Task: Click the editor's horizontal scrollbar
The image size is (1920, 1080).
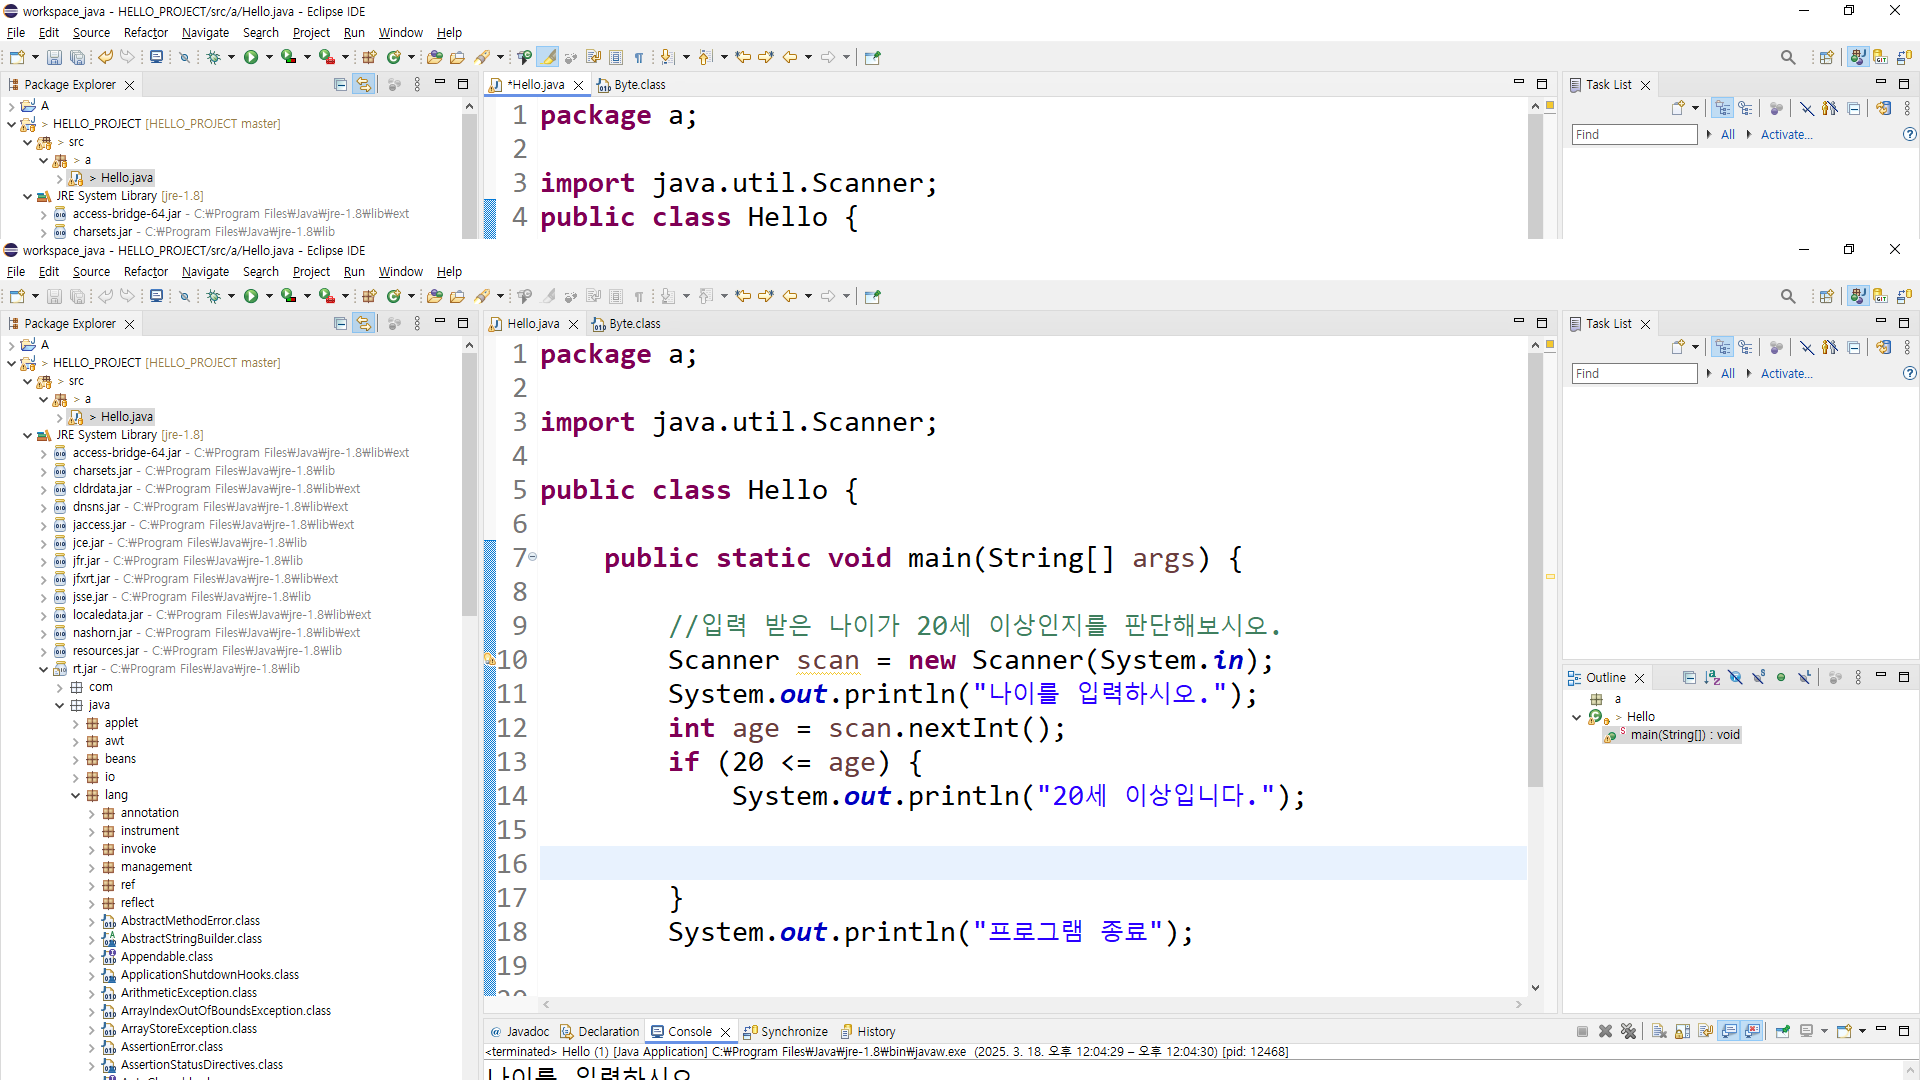Action: [1031, 1004]
